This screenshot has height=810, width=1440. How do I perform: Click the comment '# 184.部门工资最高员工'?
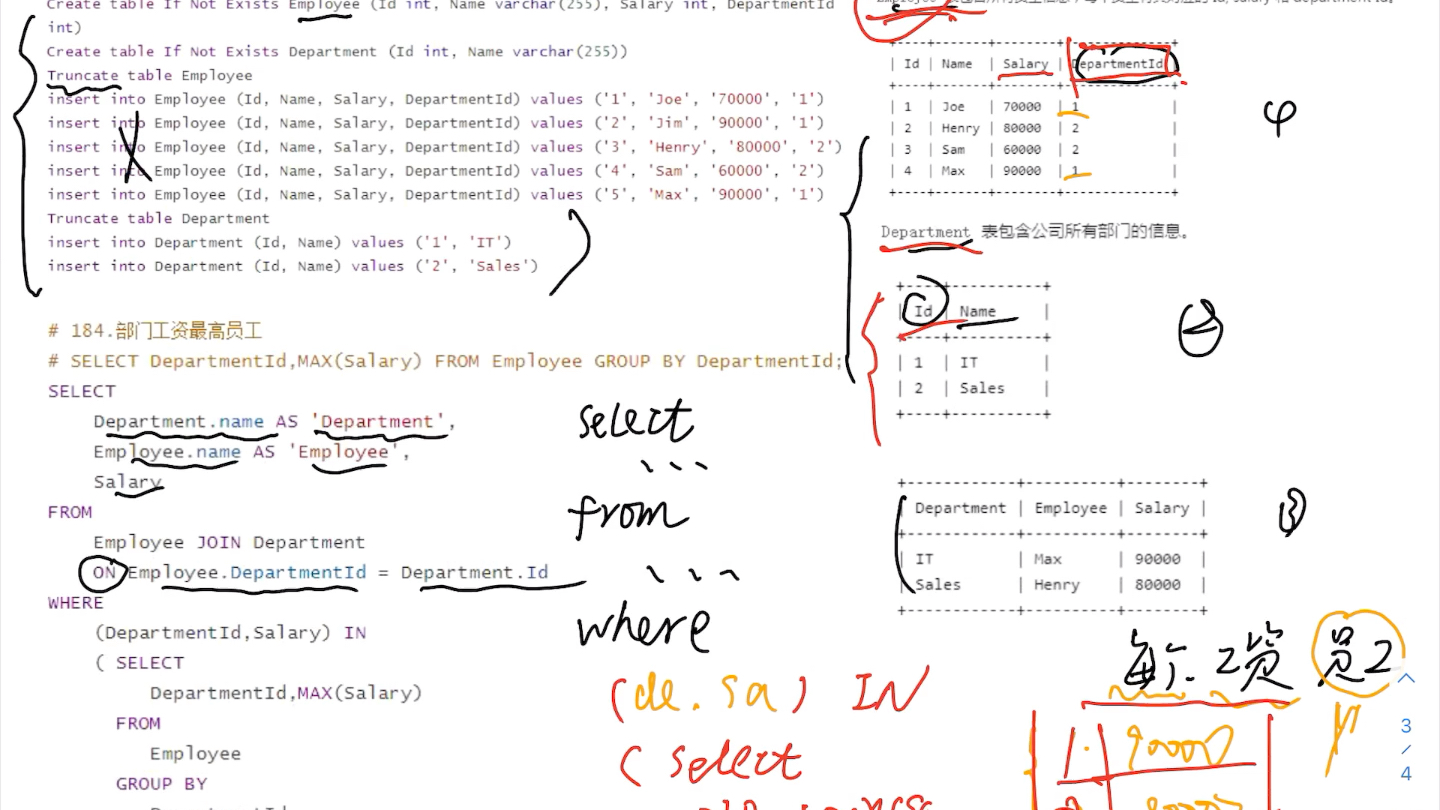[x=155, y=331]
